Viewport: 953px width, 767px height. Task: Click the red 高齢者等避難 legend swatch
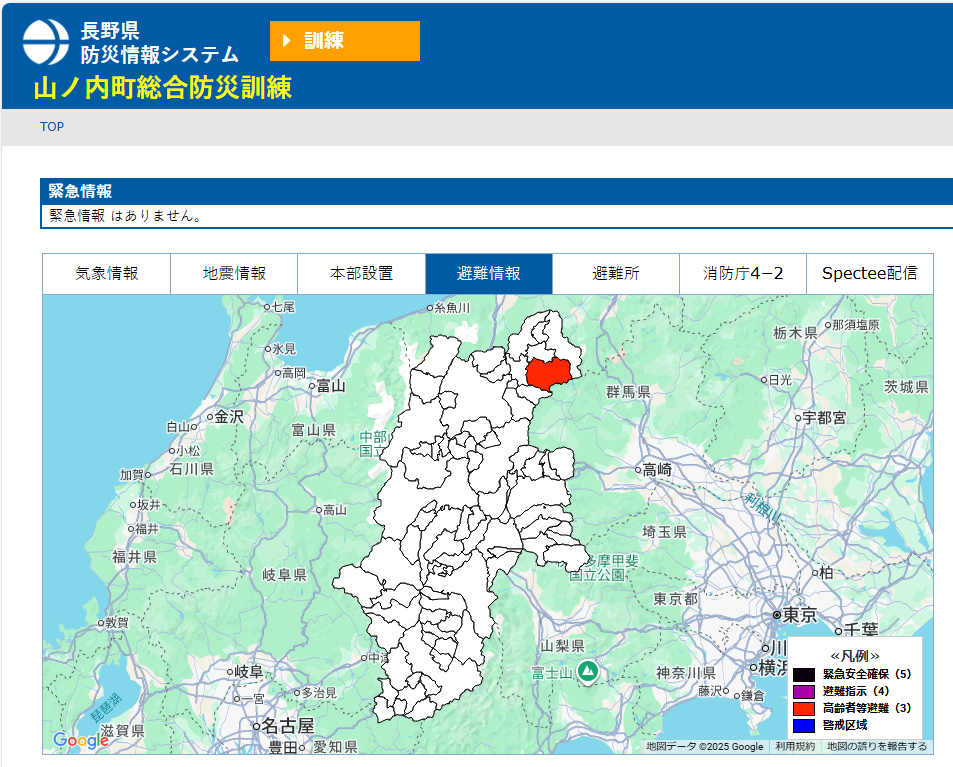804,708
